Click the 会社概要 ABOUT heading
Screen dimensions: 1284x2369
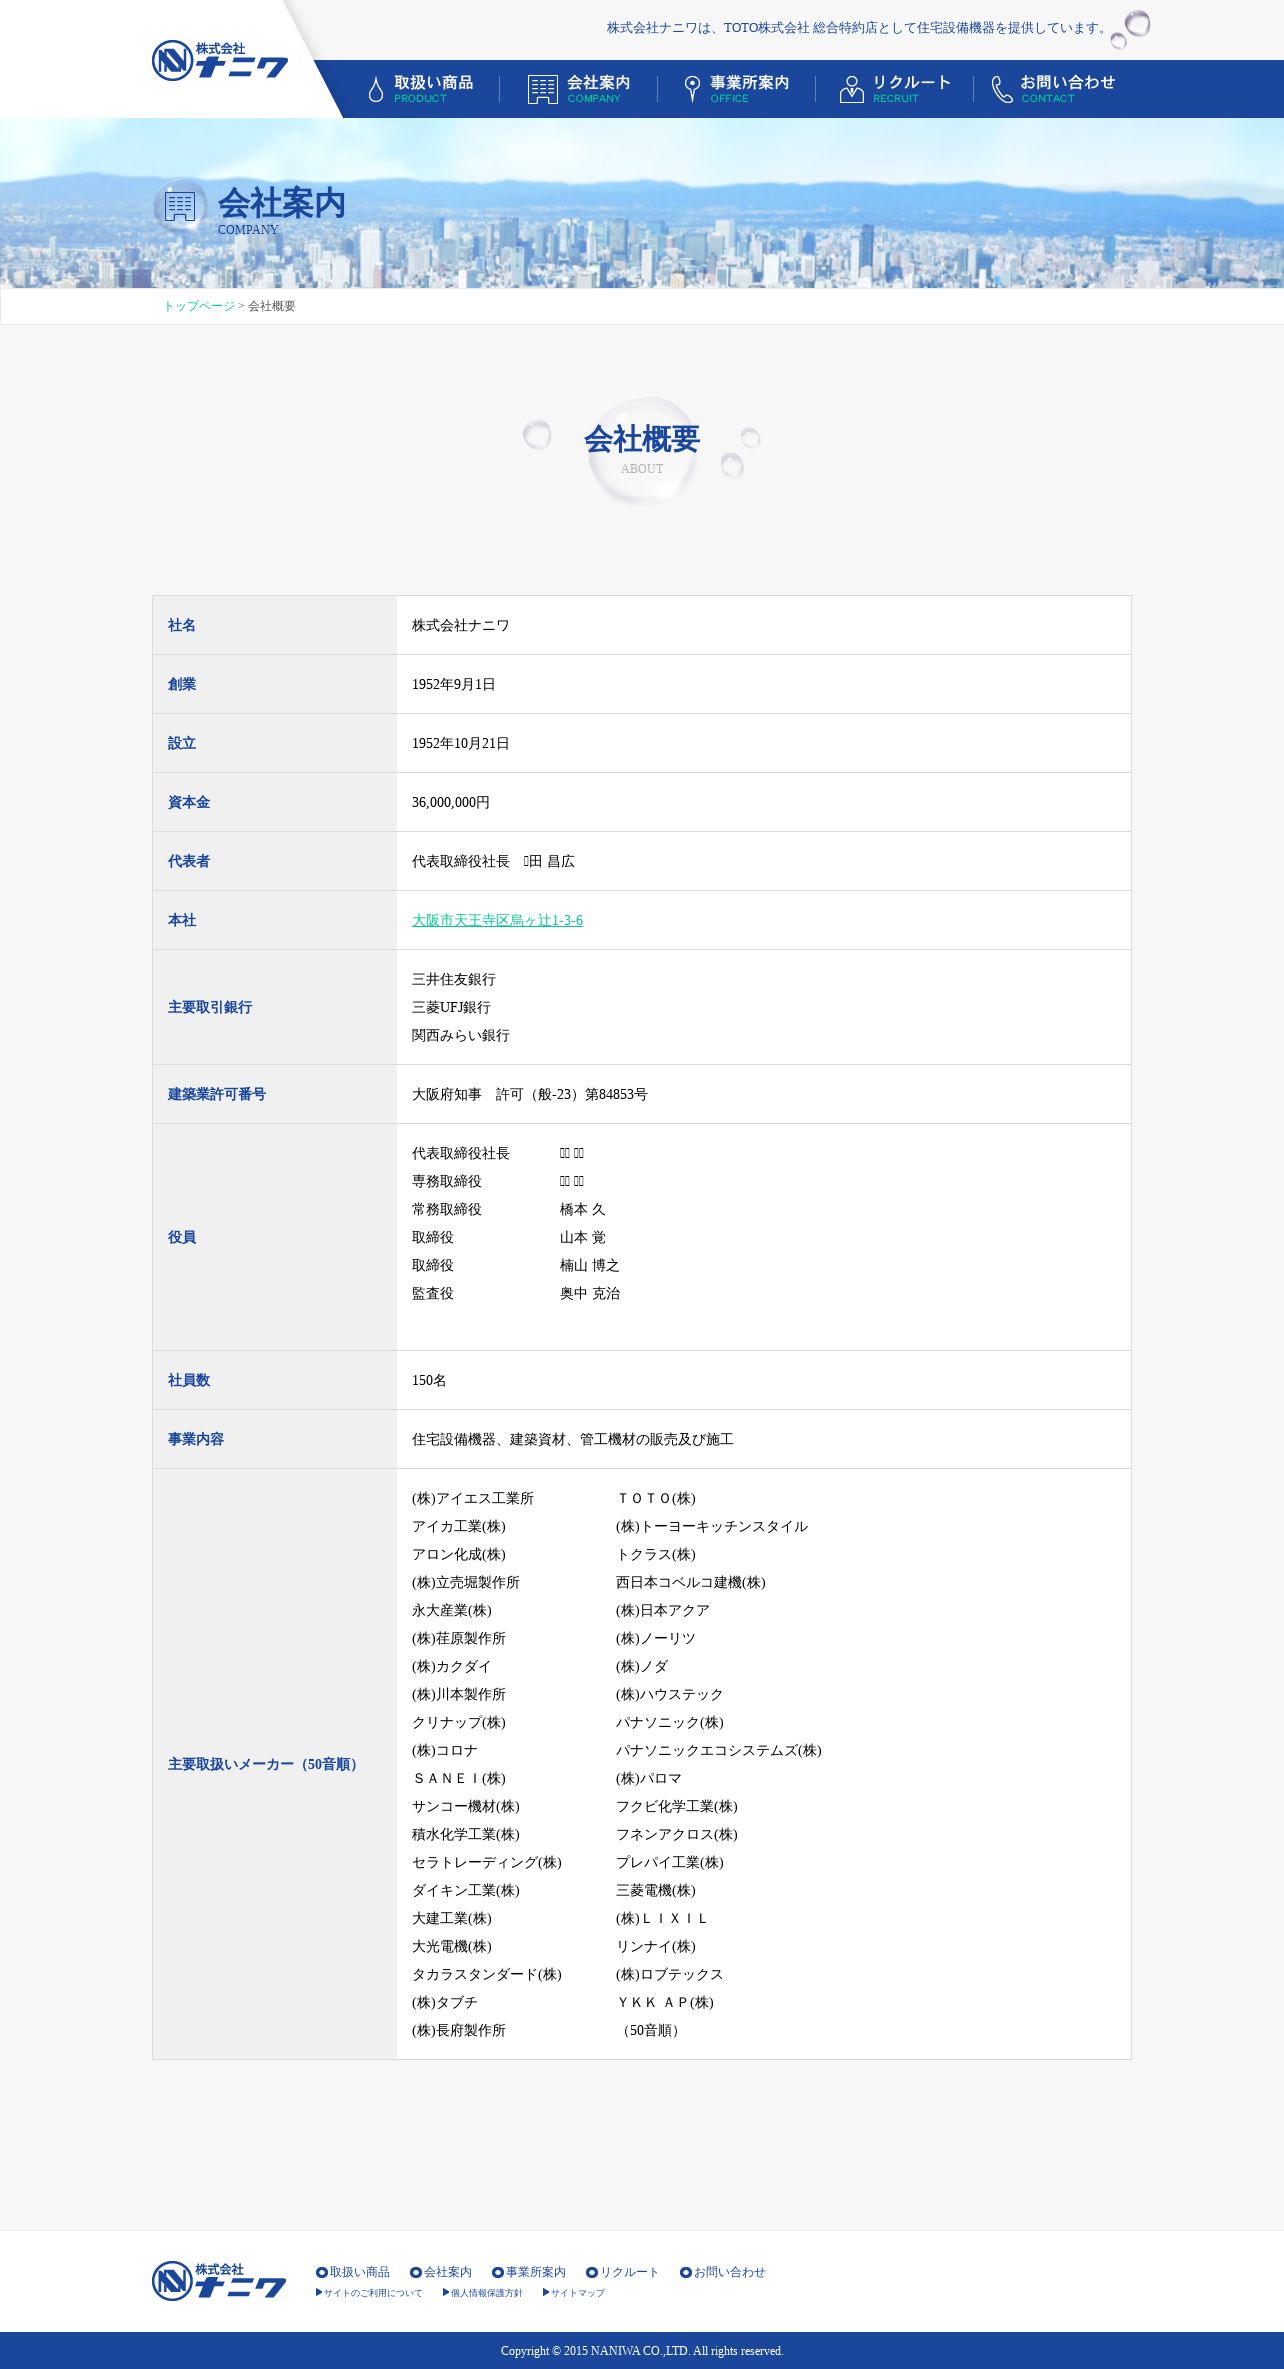(642, 448)
